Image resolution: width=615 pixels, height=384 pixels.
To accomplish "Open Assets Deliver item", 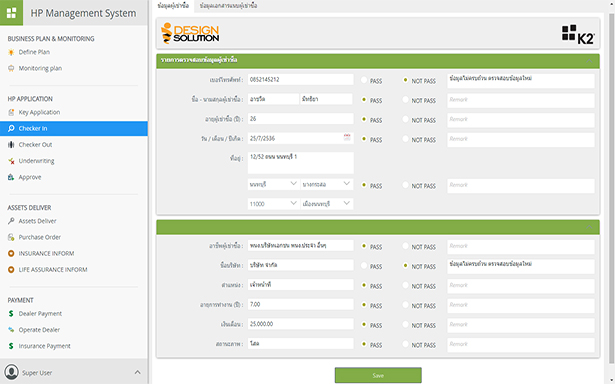I will pyautogui.click(x=37, y=221).
